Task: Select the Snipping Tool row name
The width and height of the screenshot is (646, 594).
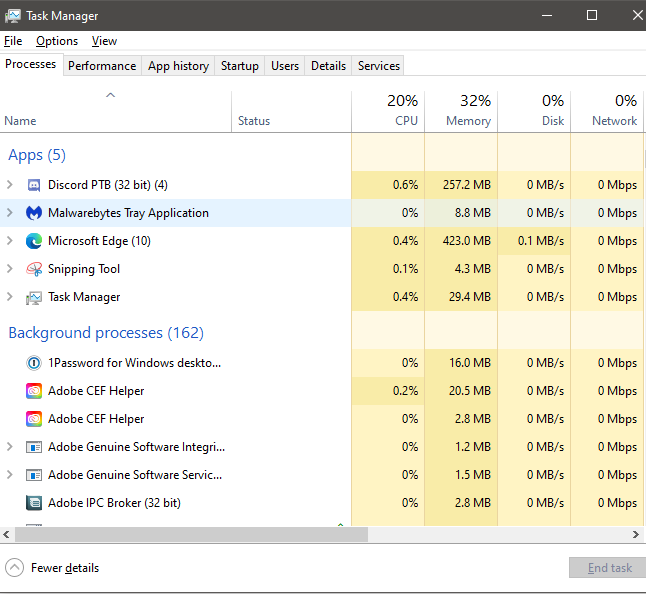Action: [84, 269]
